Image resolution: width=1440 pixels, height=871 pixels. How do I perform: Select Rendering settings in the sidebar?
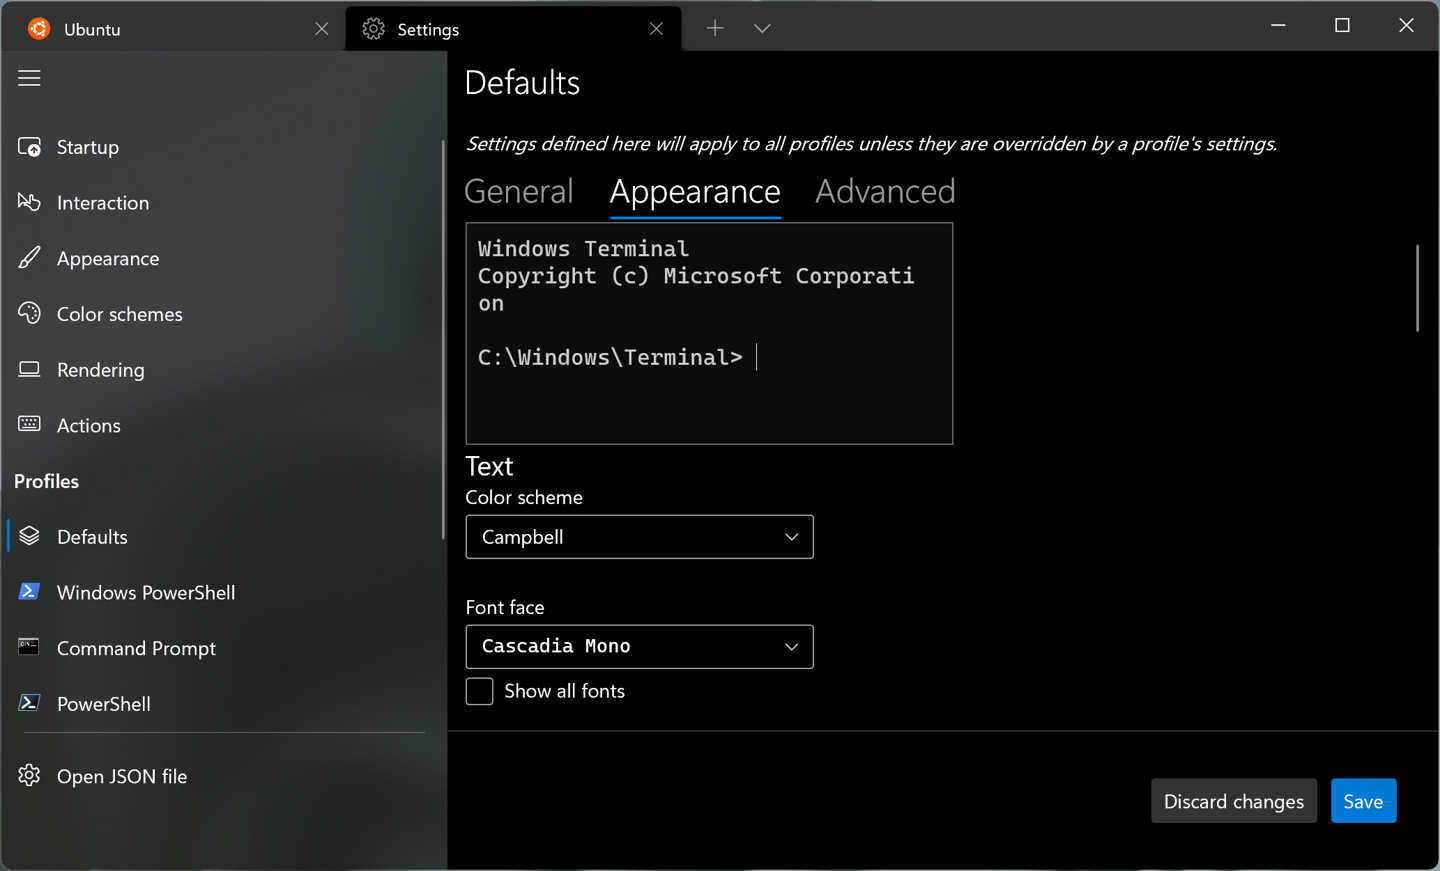point(100,369)
